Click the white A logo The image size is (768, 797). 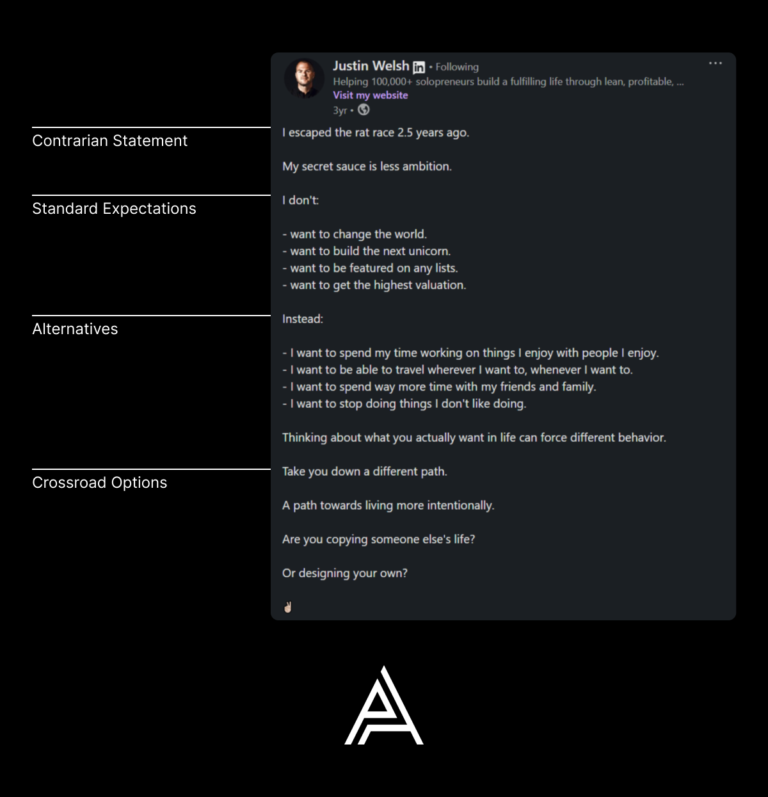point(384,706)
